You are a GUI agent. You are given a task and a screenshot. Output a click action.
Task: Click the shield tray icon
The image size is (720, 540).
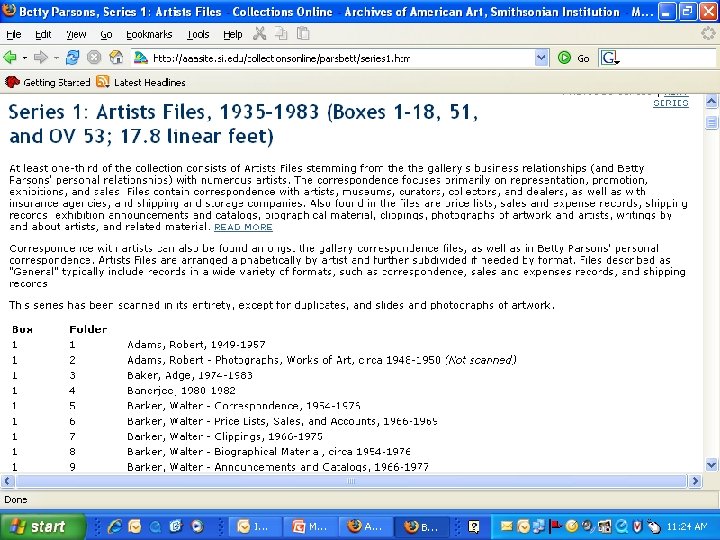coord(637,526)
